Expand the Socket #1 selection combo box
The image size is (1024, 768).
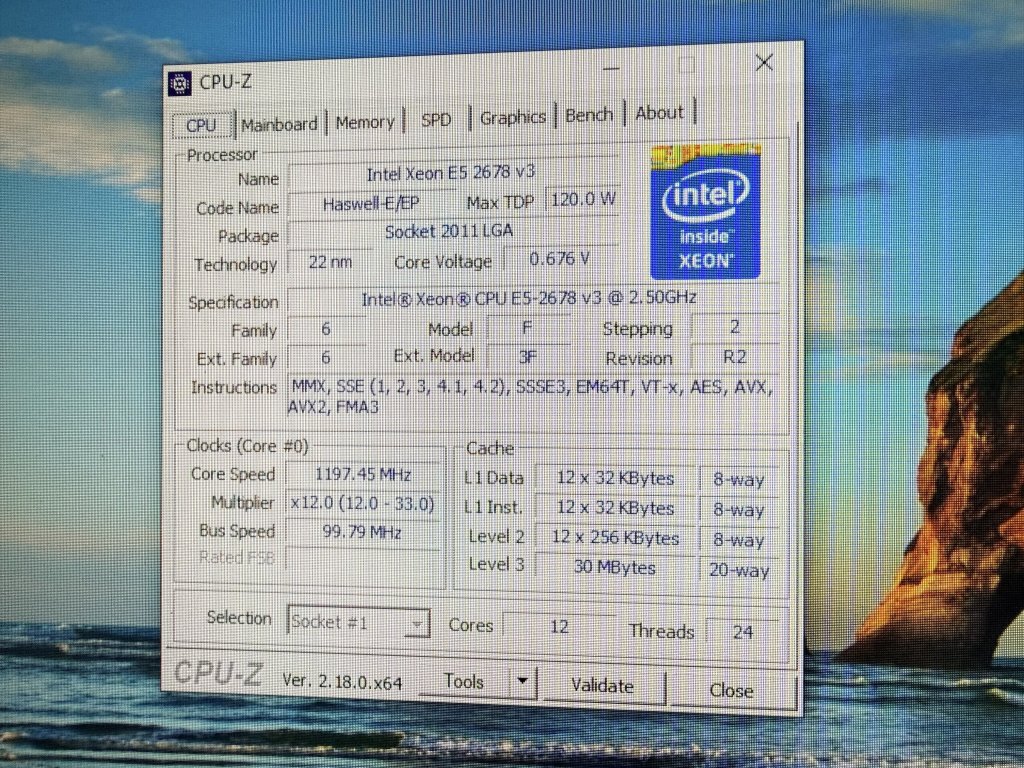pyautogui.click(x=359, y=622)
